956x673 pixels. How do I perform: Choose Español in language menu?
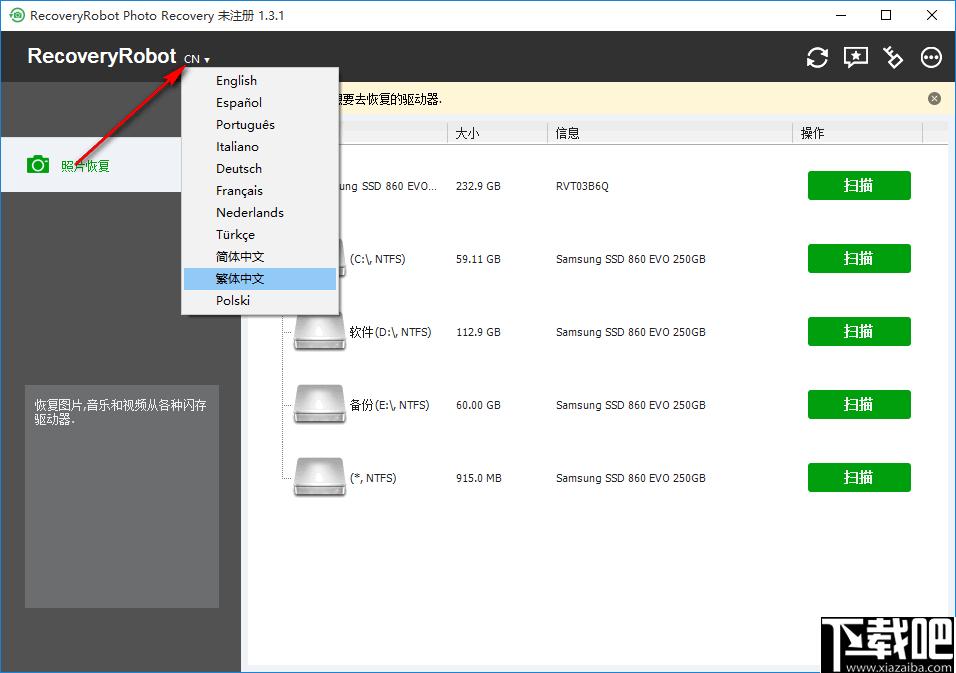pyautogui.click(x=260, y=102)
